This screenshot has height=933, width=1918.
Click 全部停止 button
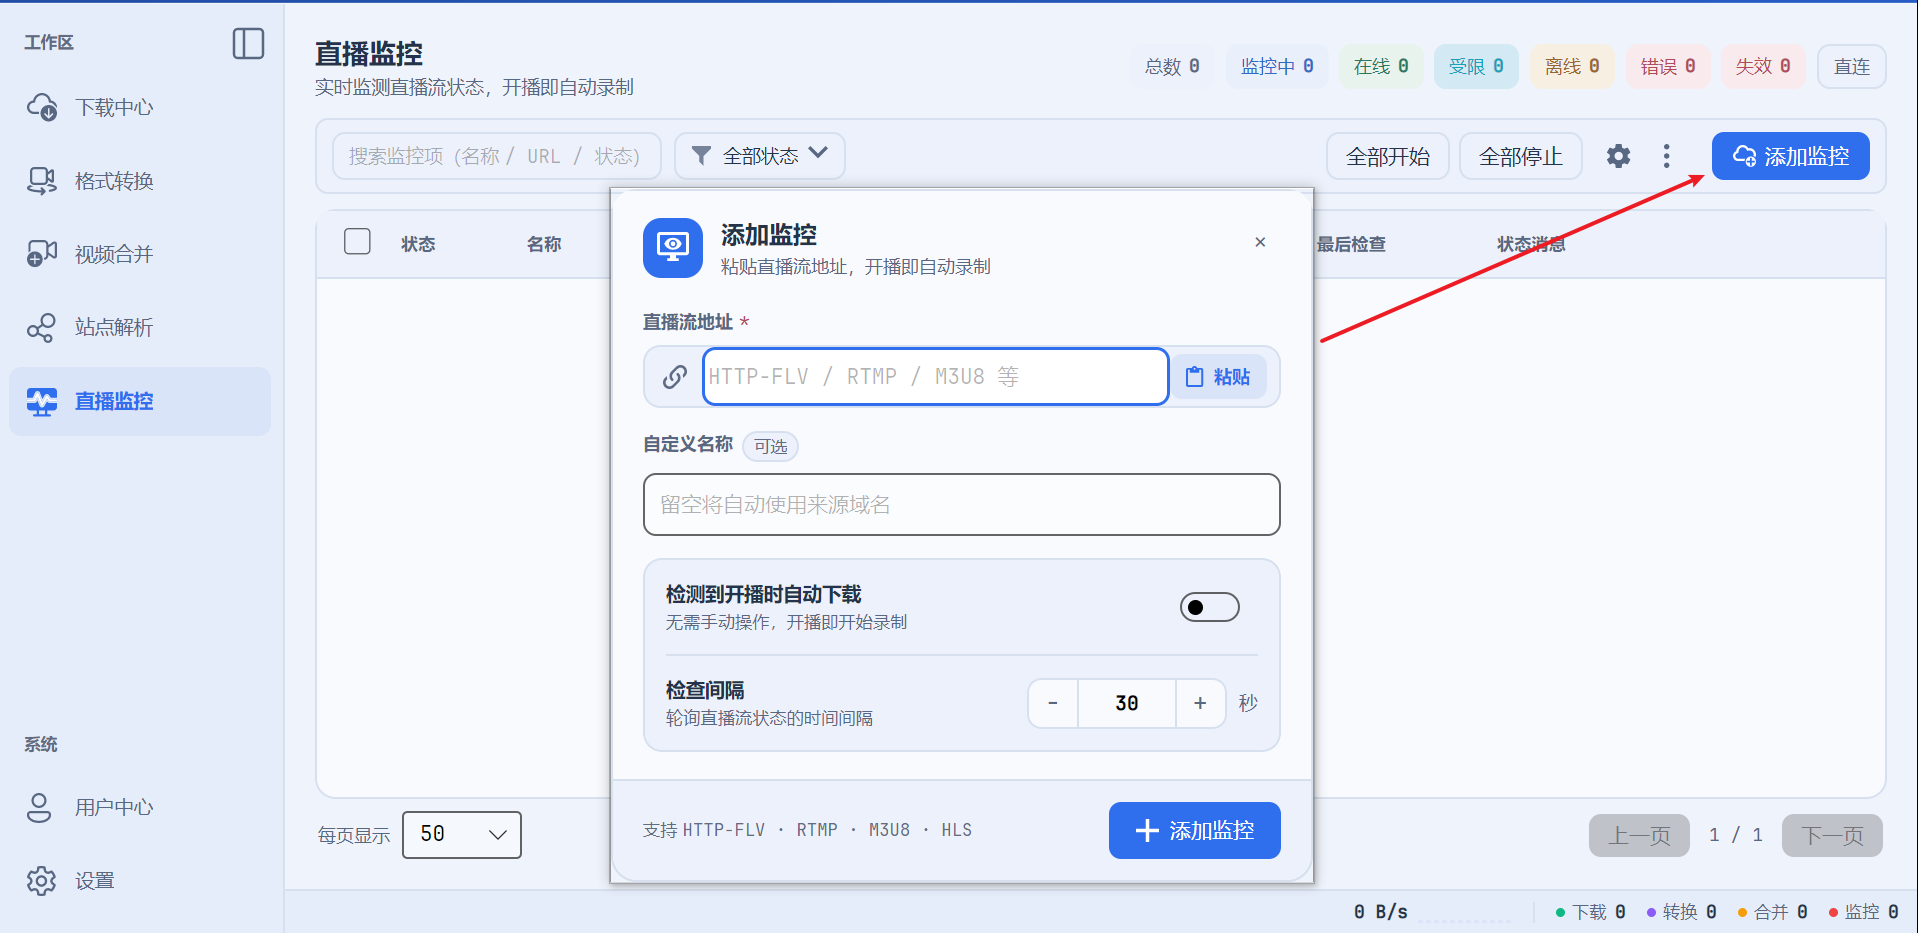[1520, 156]
